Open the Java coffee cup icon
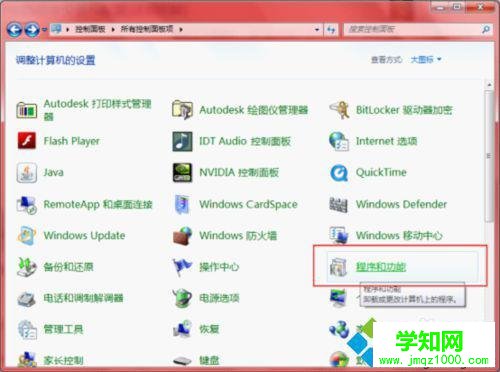This screenshot has height=372, width=500. point(27,172)
